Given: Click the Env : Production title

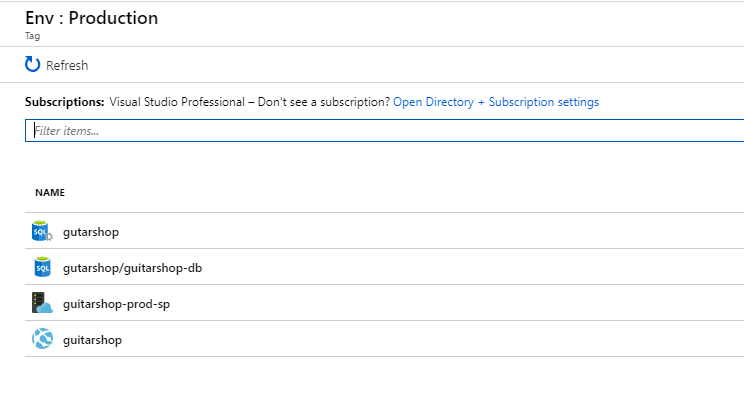Looking at the screenshot, I should 92,18.
